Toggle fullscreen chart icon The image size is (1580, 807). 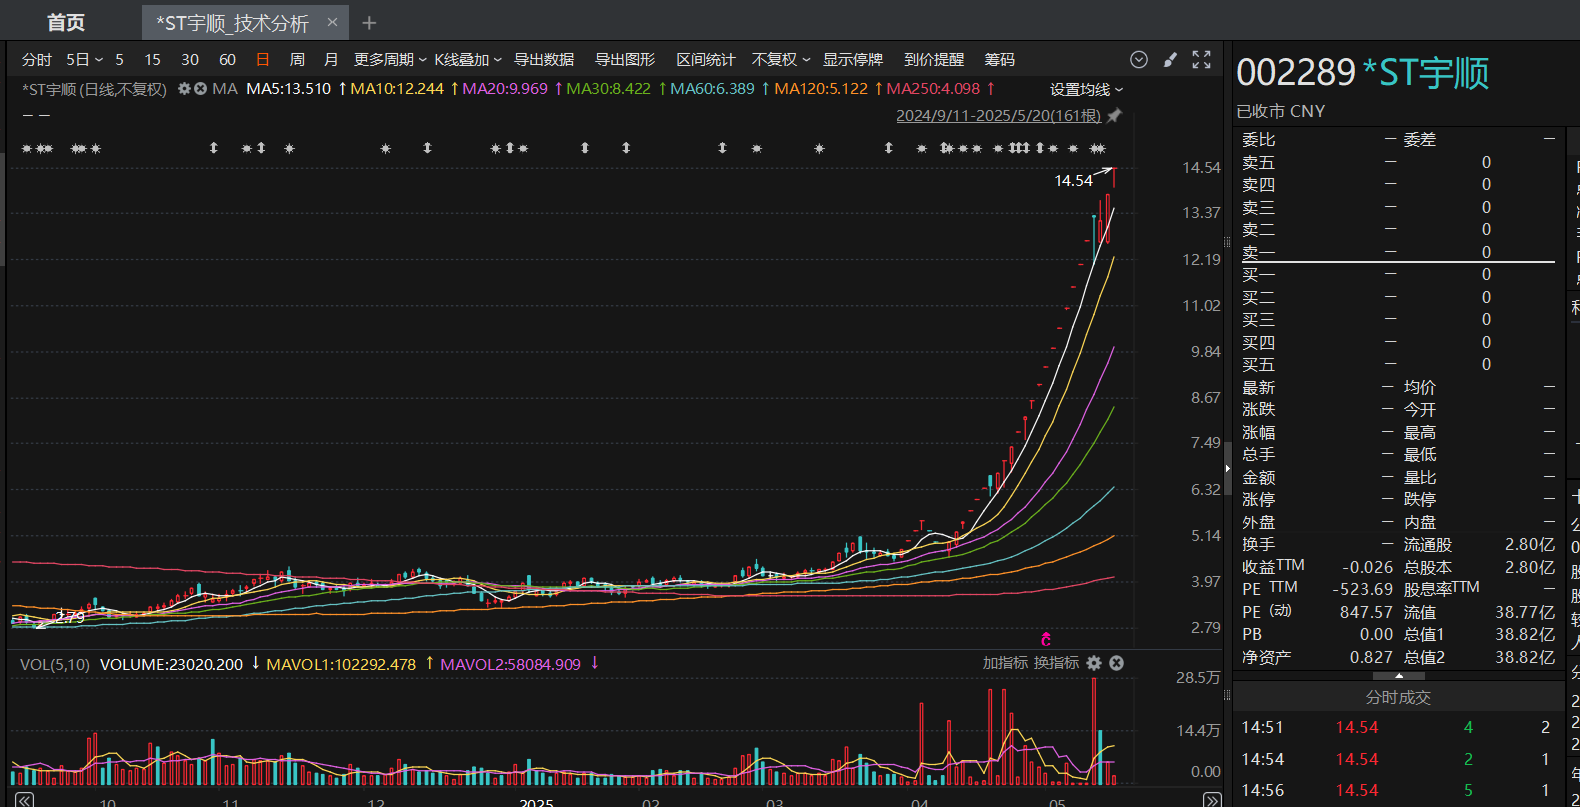(1202, 60)
